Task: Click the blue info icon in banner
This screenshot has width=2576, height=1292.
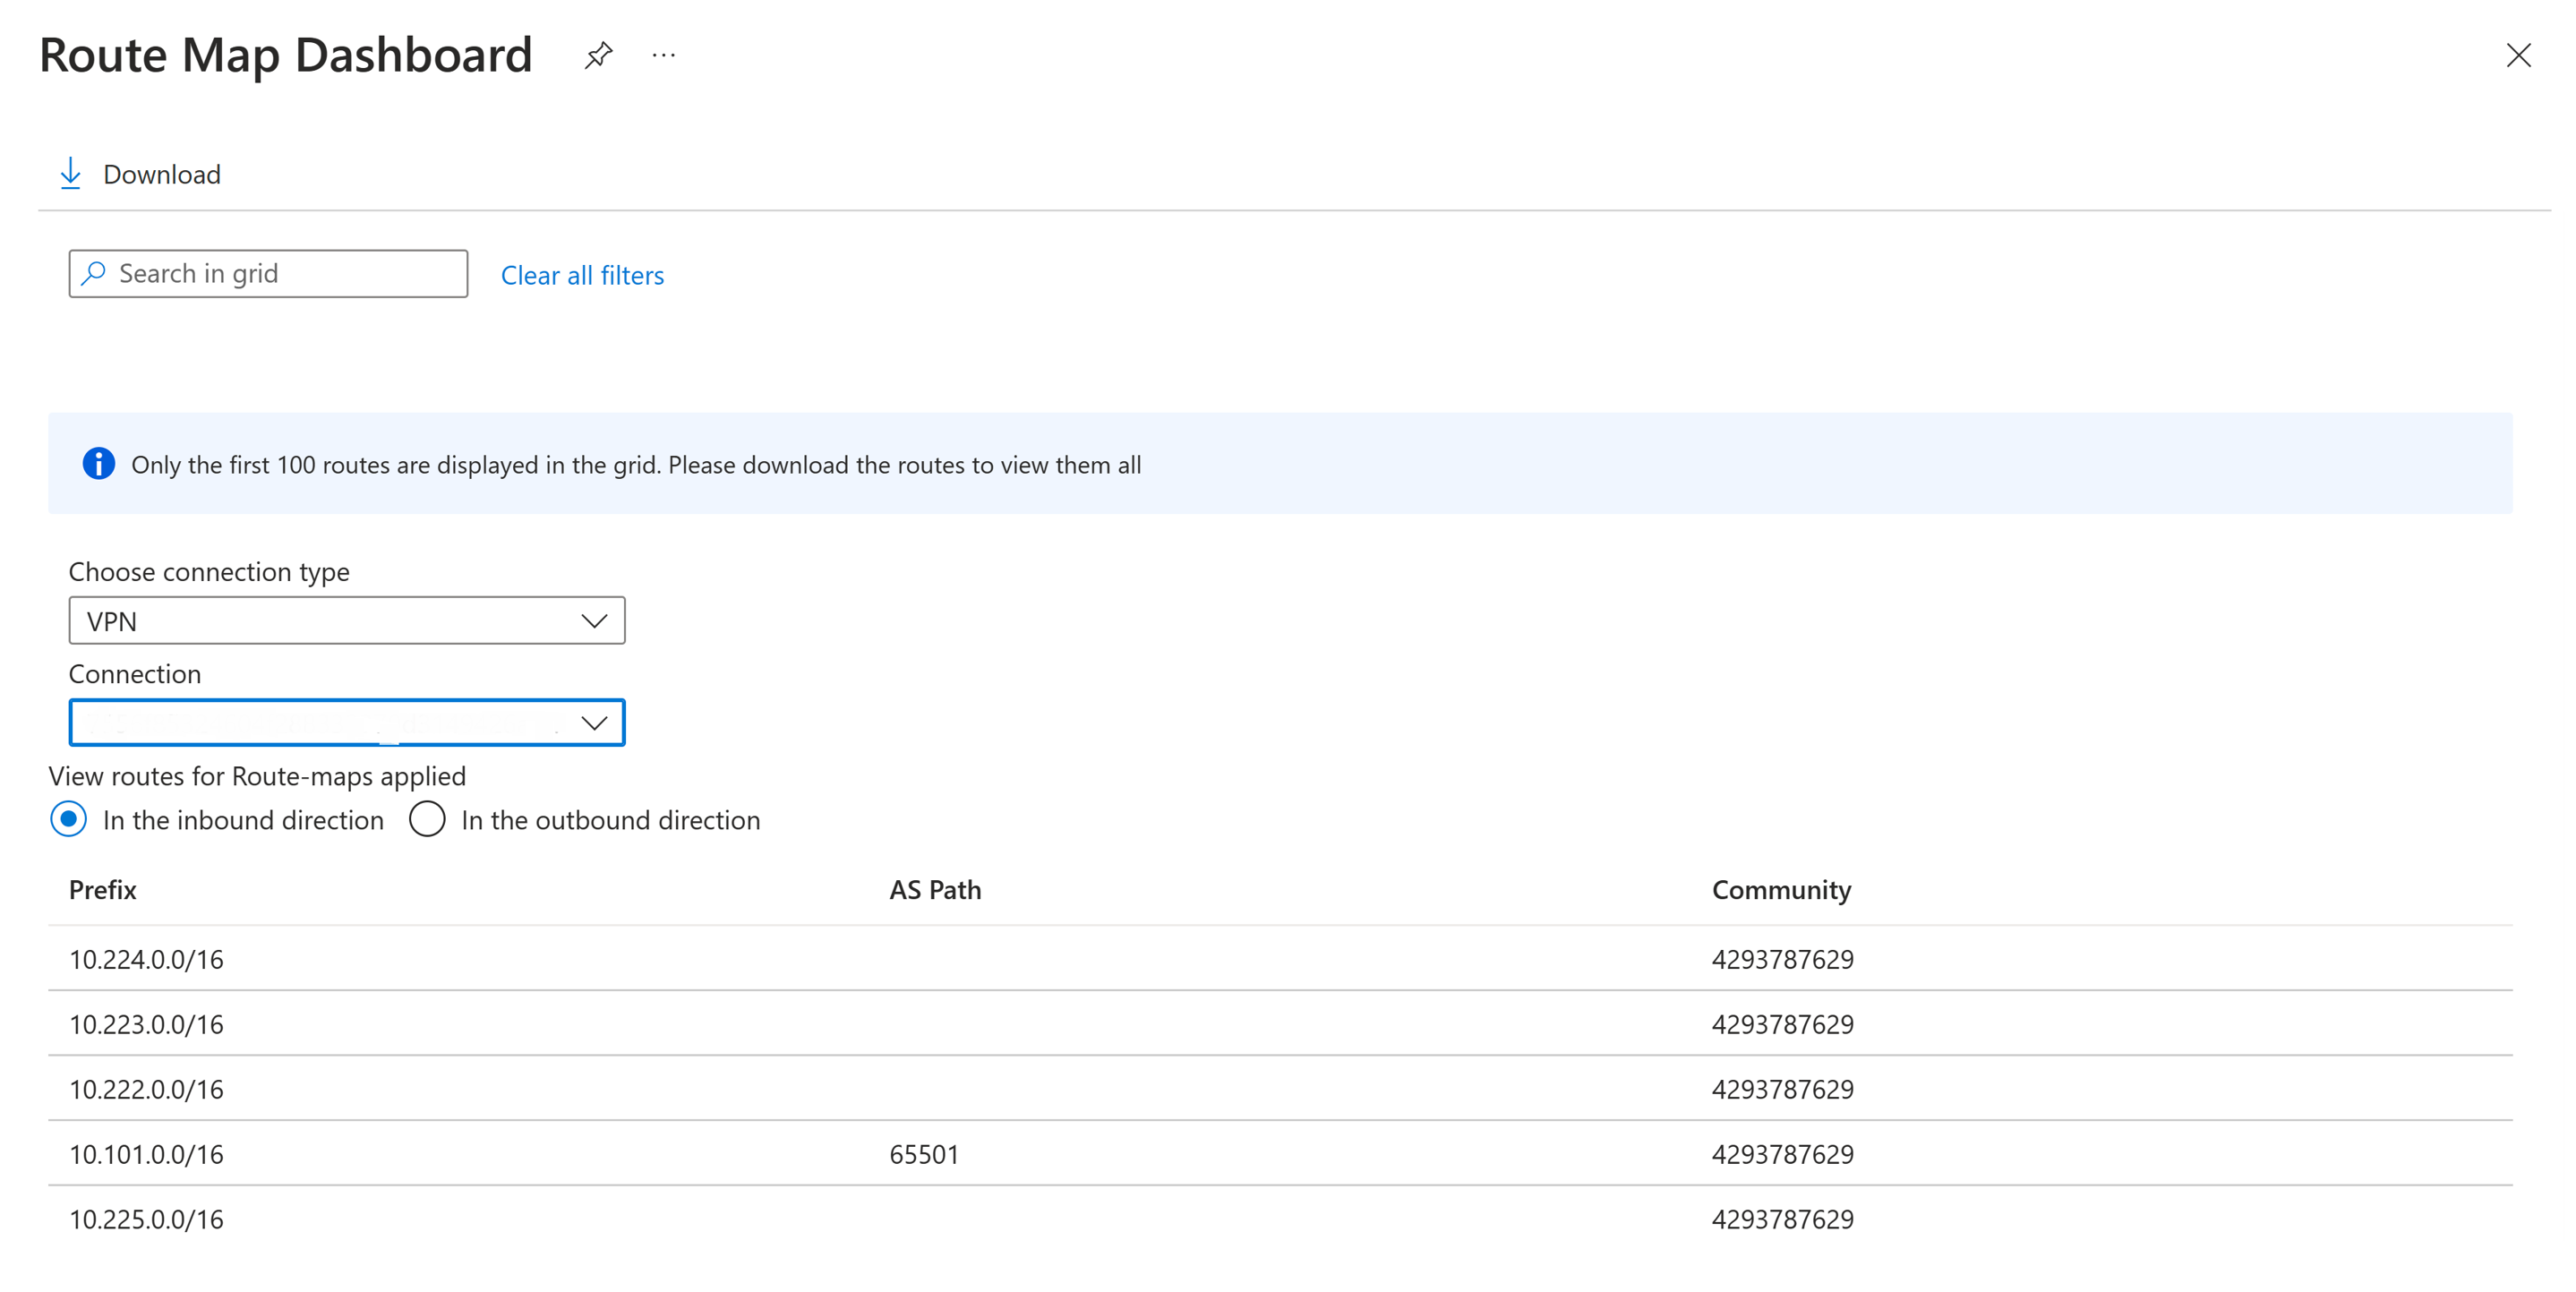Action: click(x=98, y=464)
